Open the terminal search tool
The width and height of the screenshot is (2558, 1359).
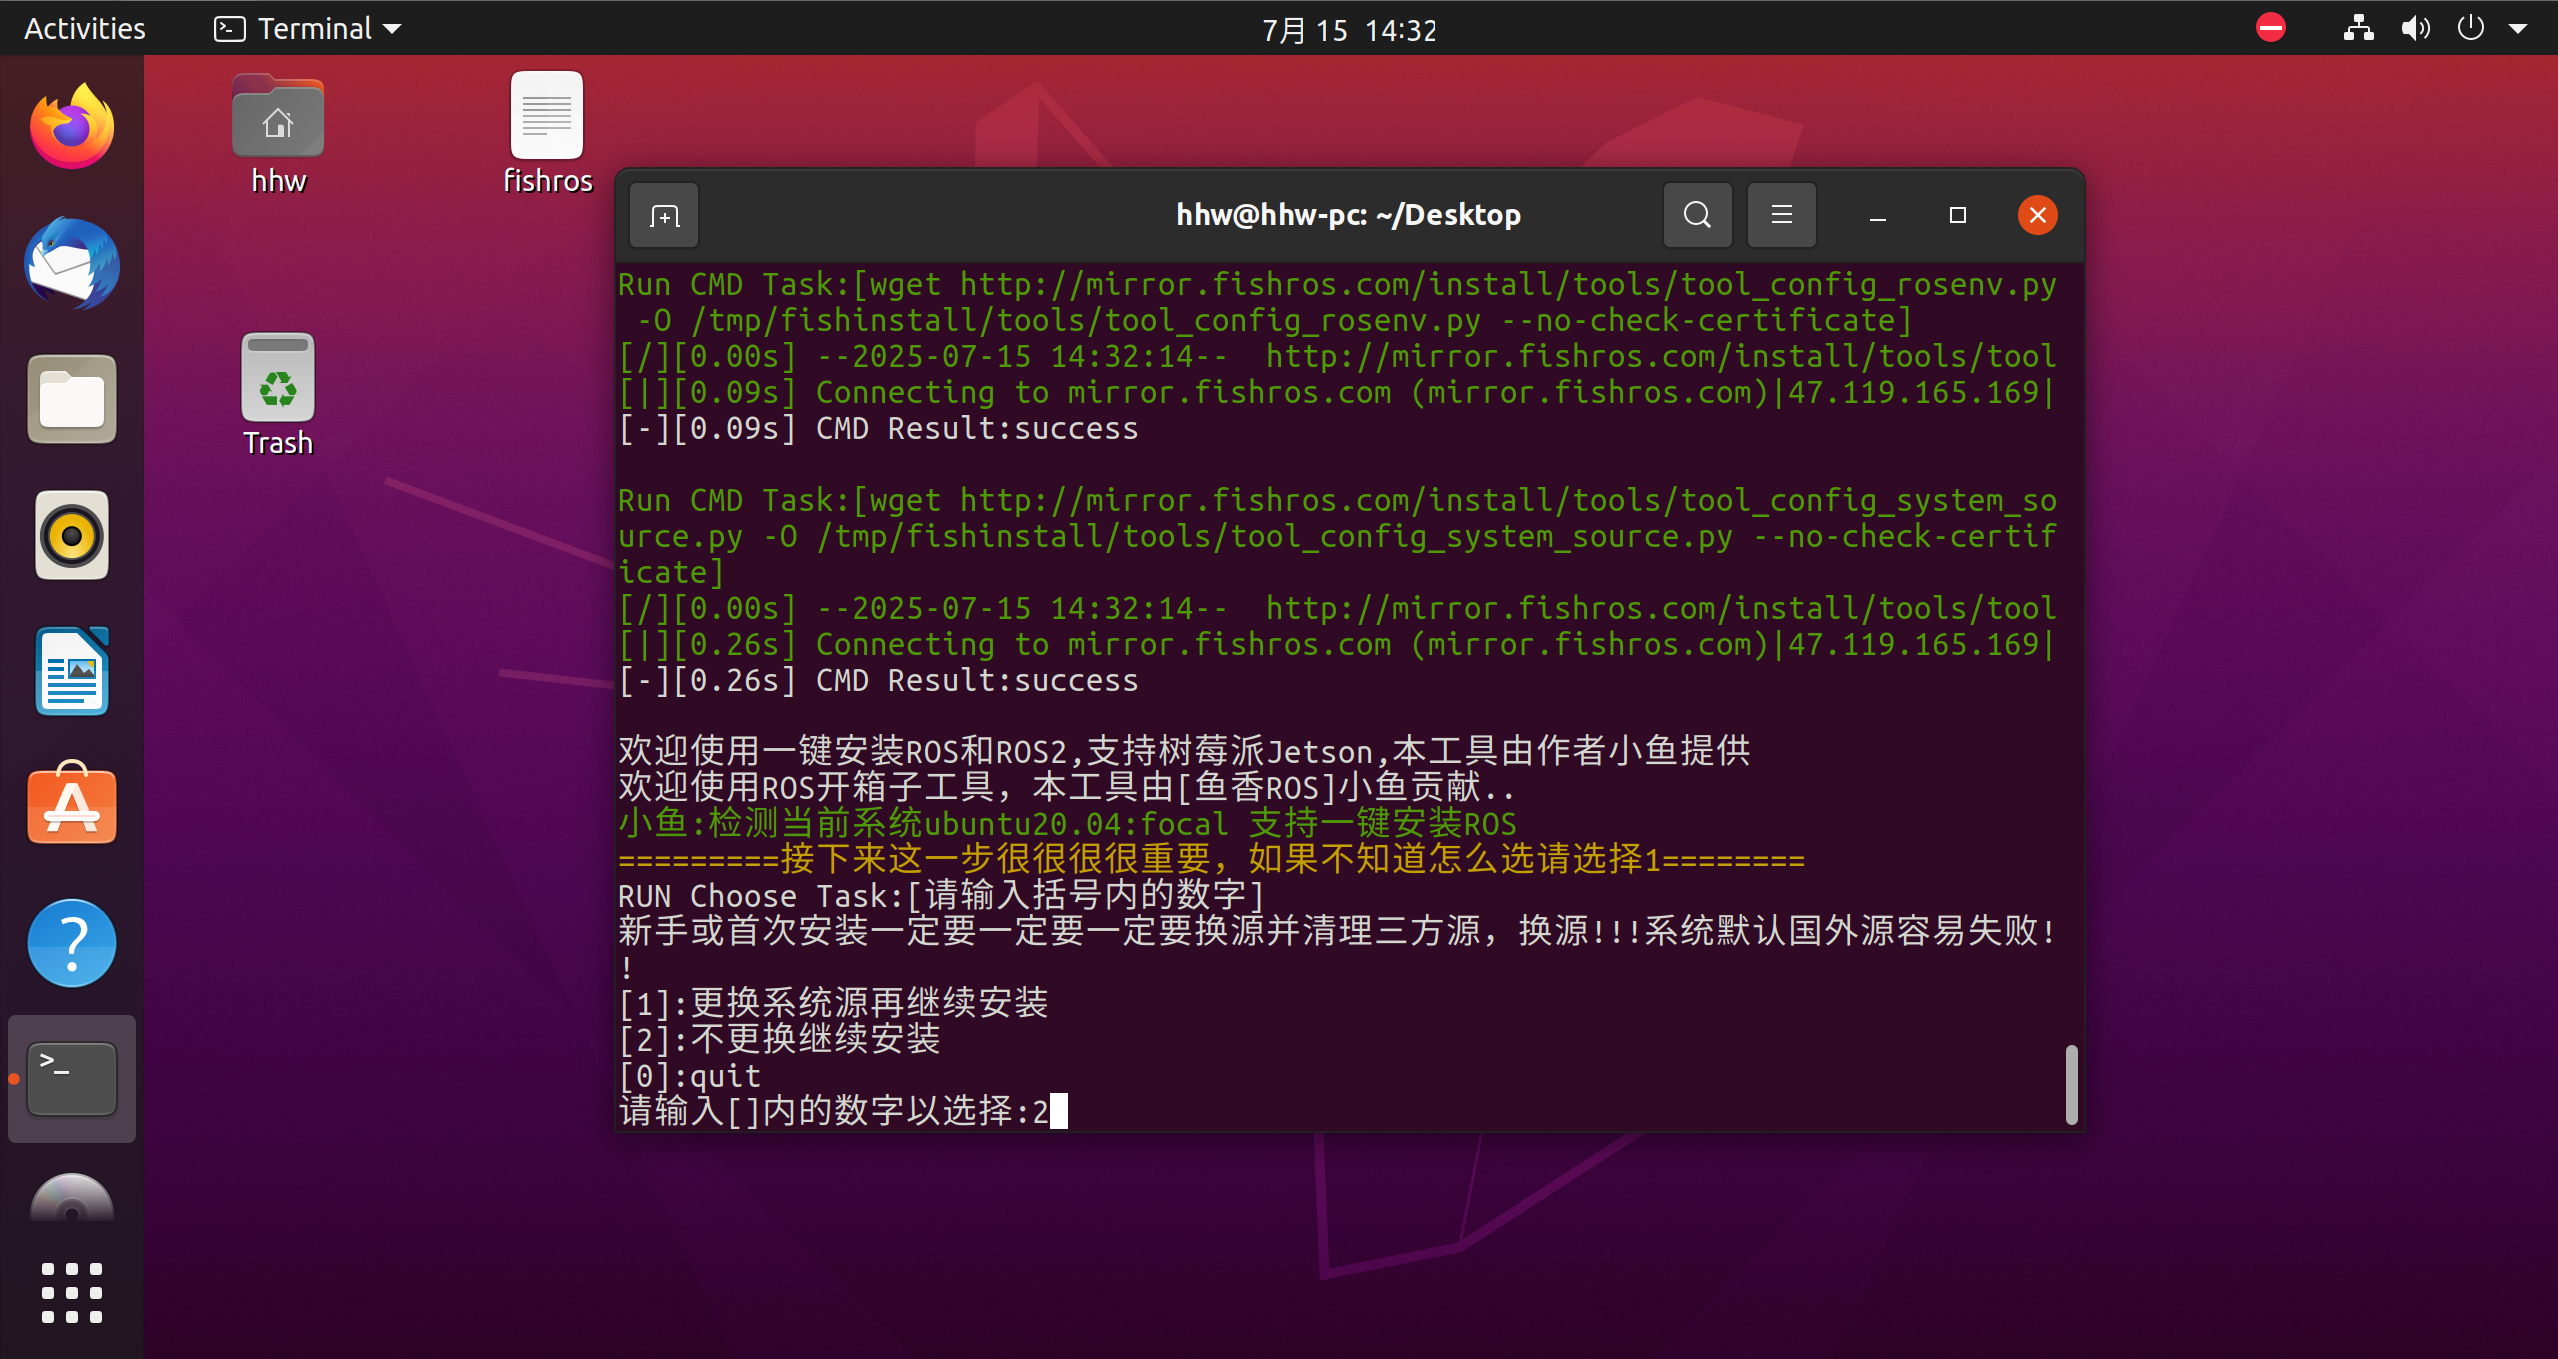pos(1697,215)
